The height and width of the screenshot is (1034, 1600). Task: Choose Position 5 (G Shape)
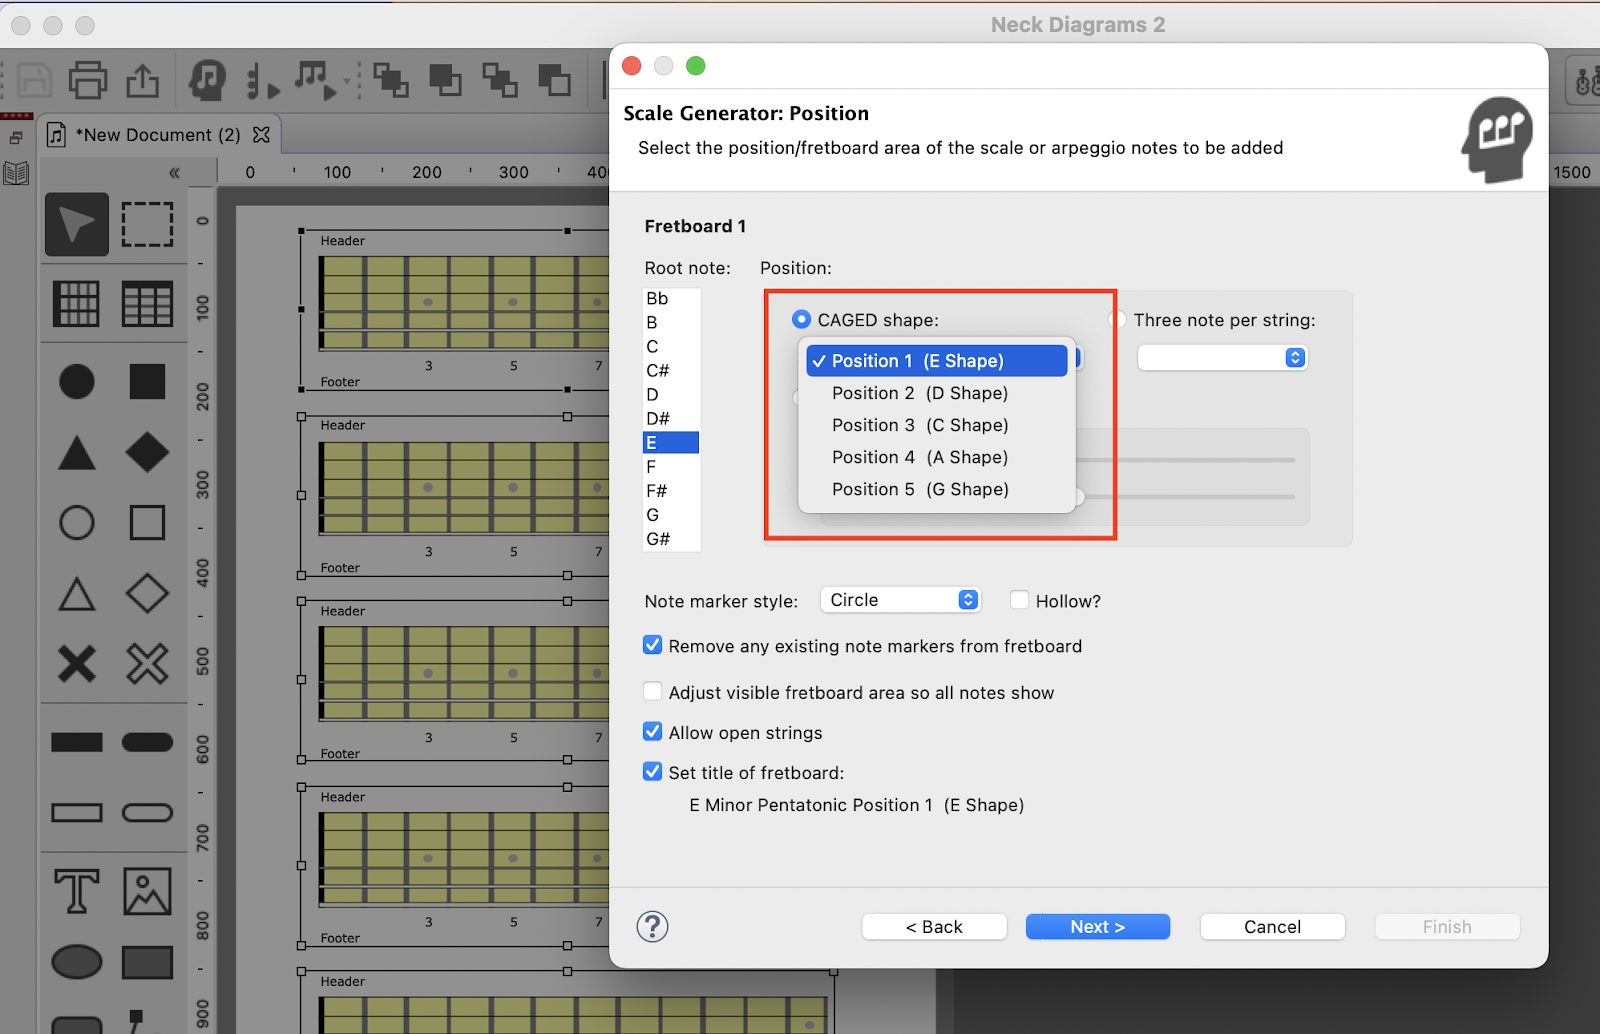coord(937,489)
